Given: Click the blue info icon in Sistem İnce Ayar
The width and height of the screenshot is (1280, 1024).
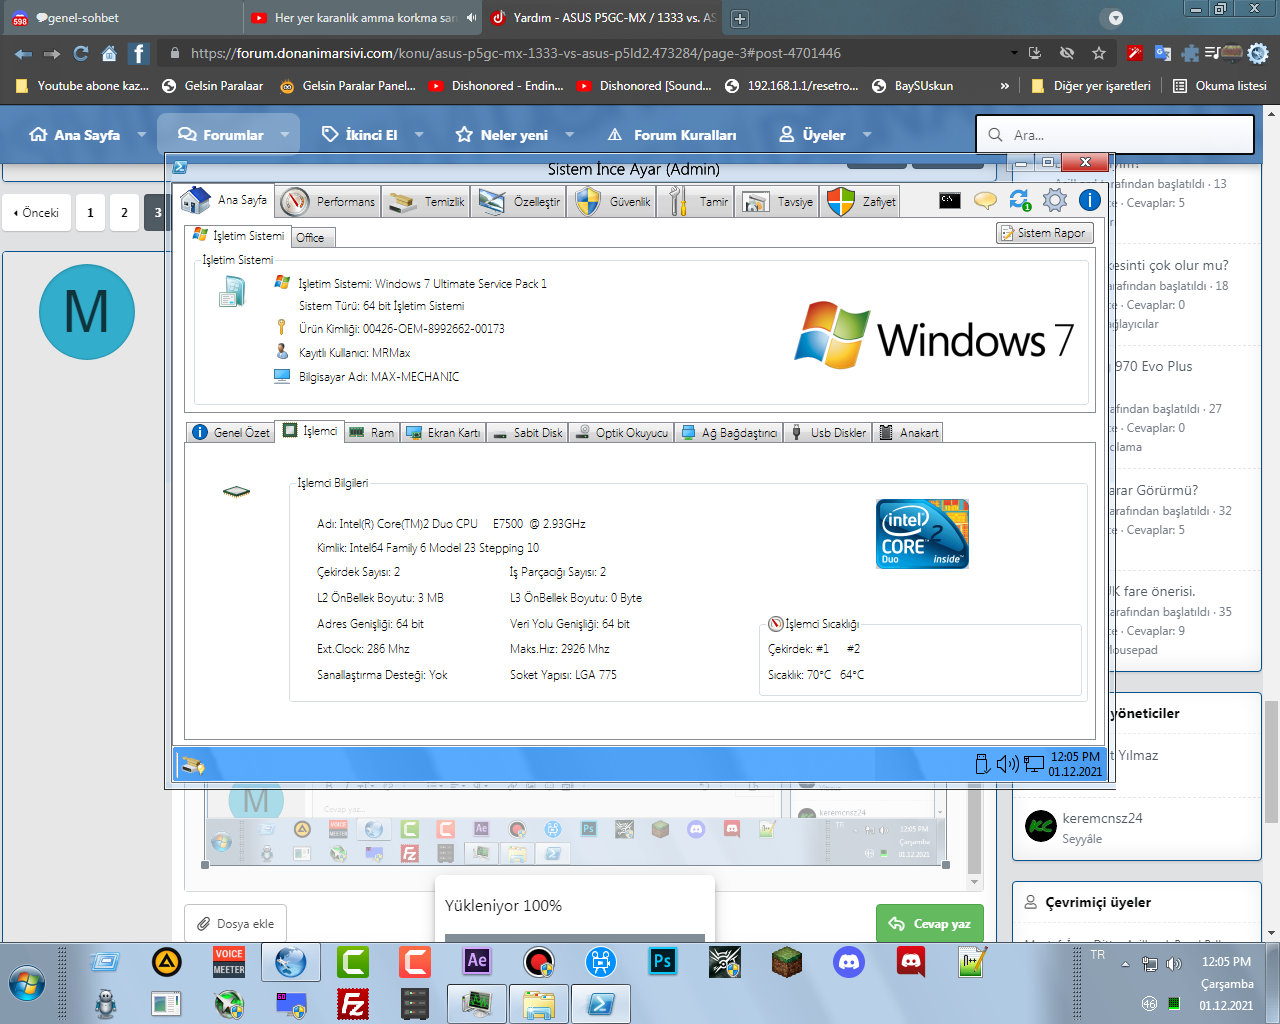Looking at the screenshot, I should [x=1090, y=201].
